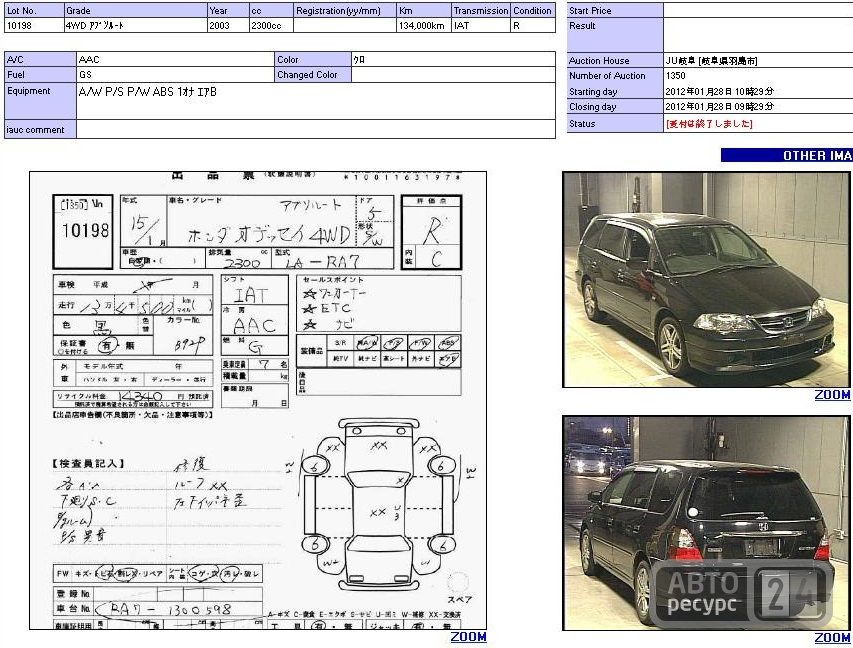Click ZOOM link under front car photo
This screenshot has height=648, width=853.
pos(832,395)
